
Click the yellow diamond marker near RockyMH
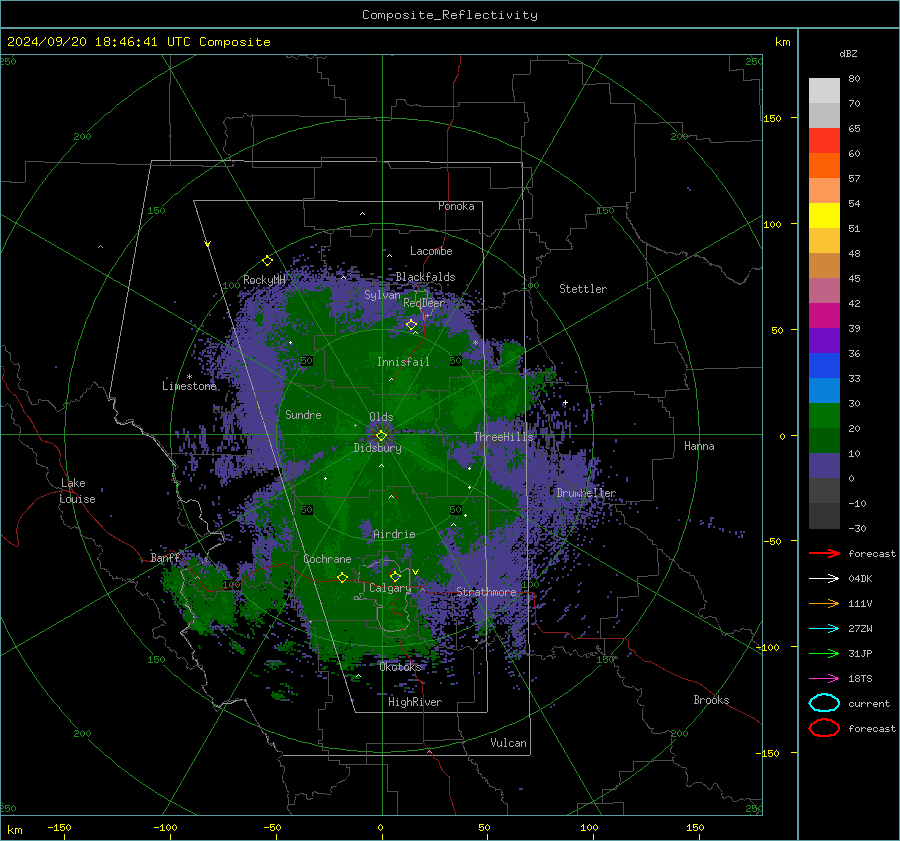click(267, 261)
